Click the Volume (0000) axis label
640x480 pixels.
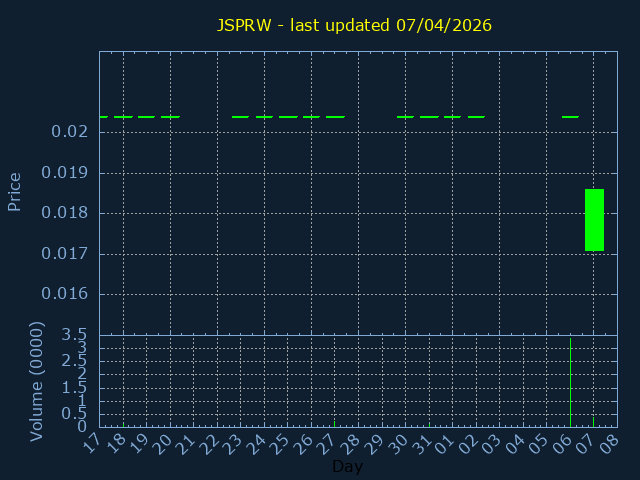[x=37, y=381]
